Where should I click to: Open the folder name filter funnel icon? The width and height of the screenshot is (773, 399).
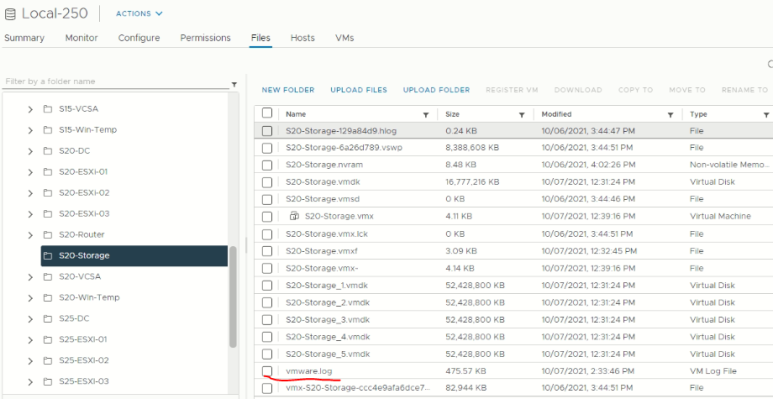tap(234, 84)
